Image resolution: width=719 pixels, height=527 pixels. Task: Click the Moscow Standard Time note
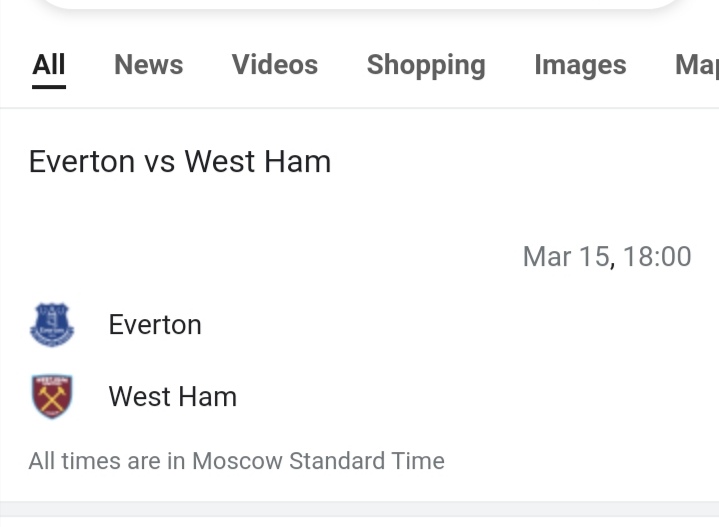click(x=318, y=461)
